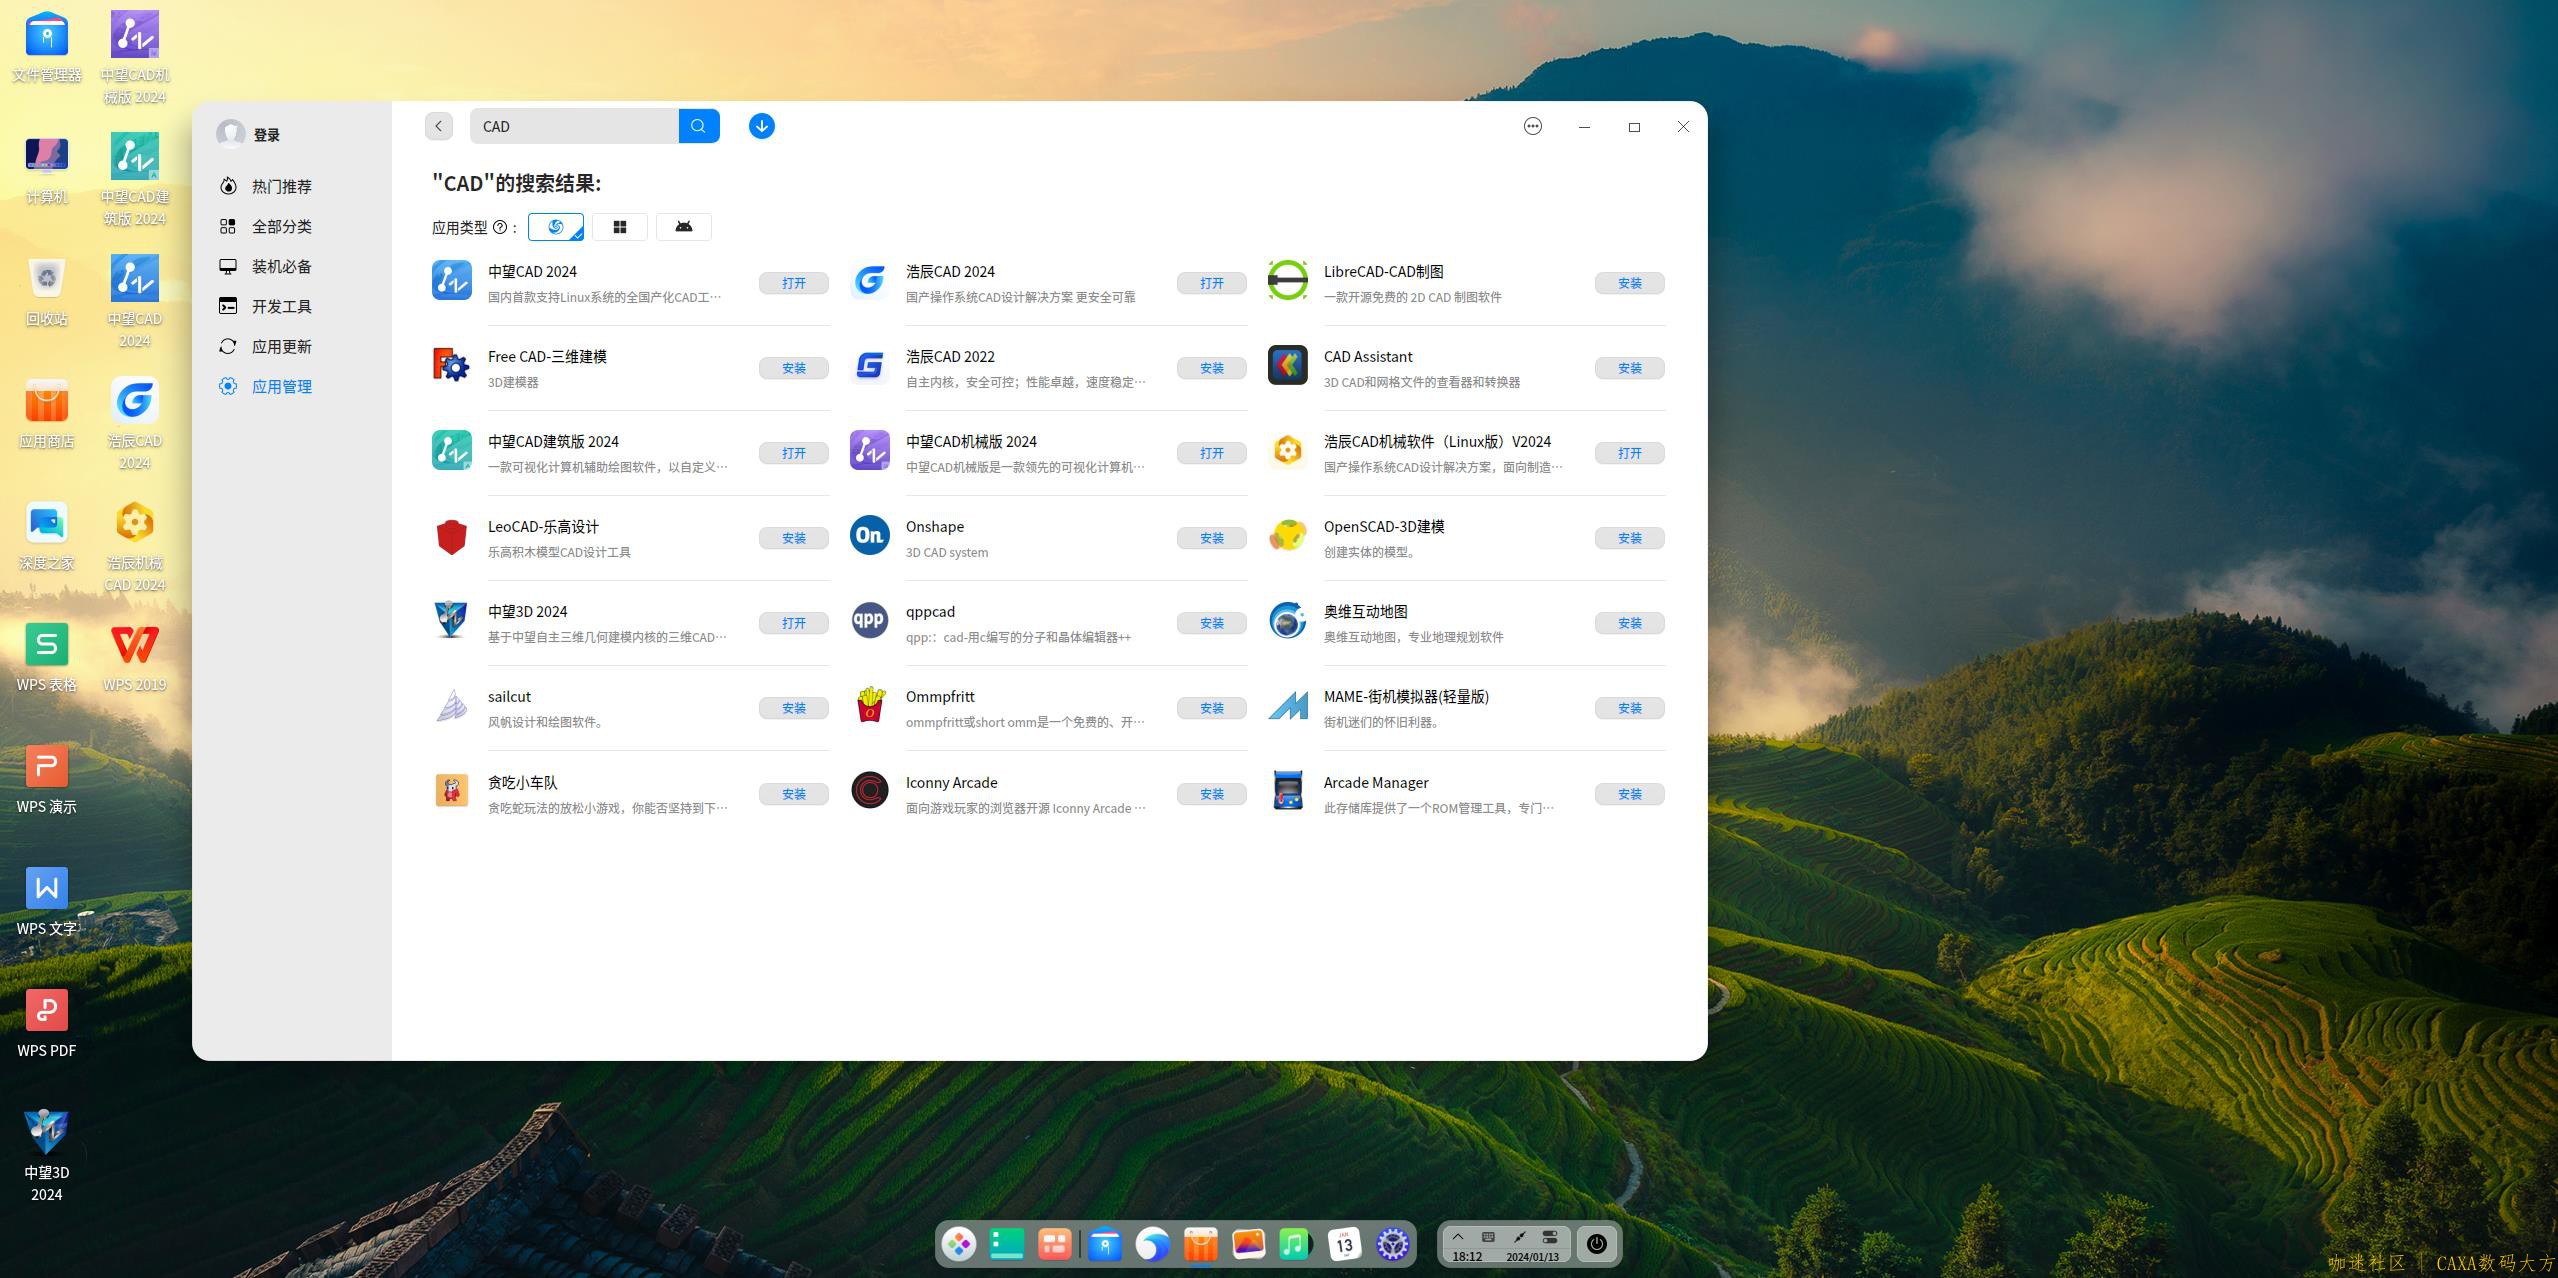This screenshot has height=1278, width=2558.
Task: Click the LibreCAD result icon
Action: tap(1287, 280)
